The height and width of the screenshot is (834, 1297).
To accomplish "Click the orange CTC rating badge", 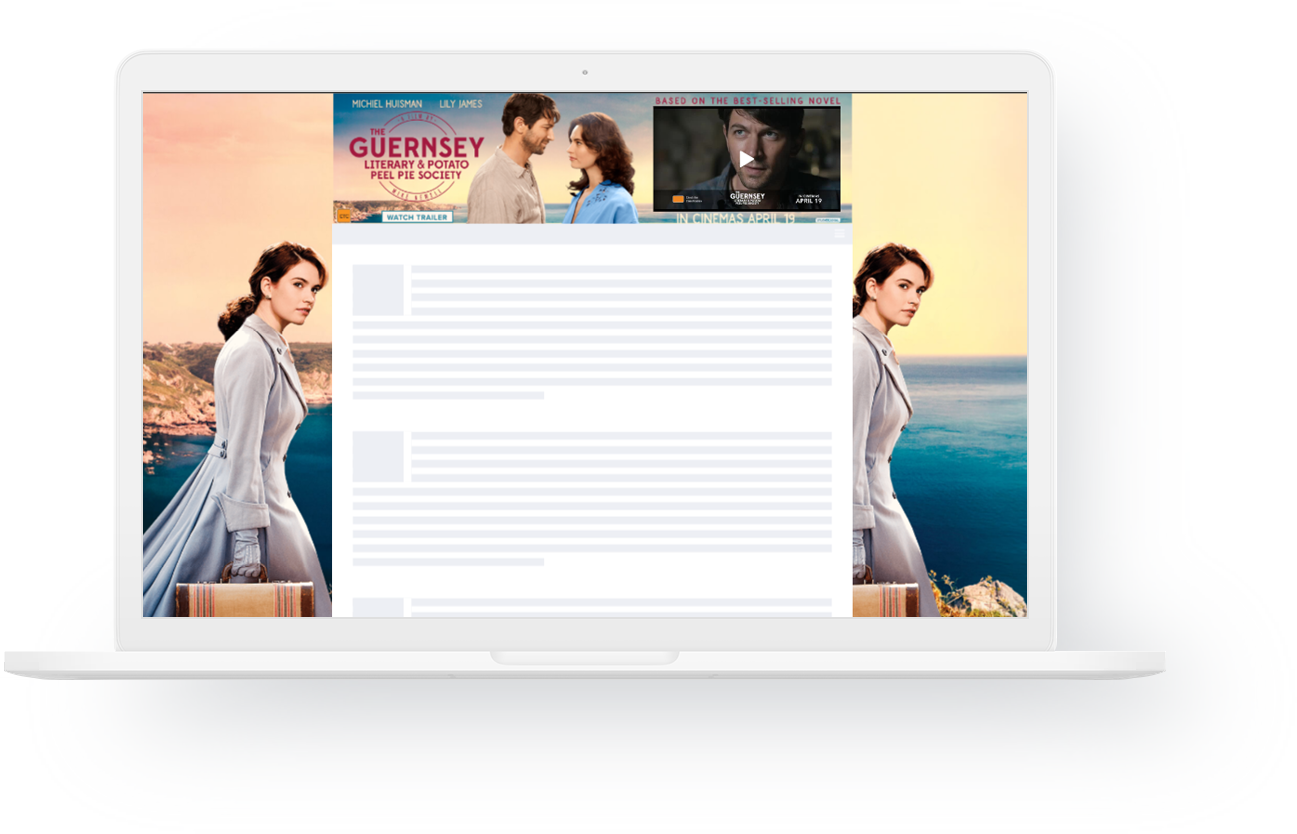I will (x=344, y=215).
